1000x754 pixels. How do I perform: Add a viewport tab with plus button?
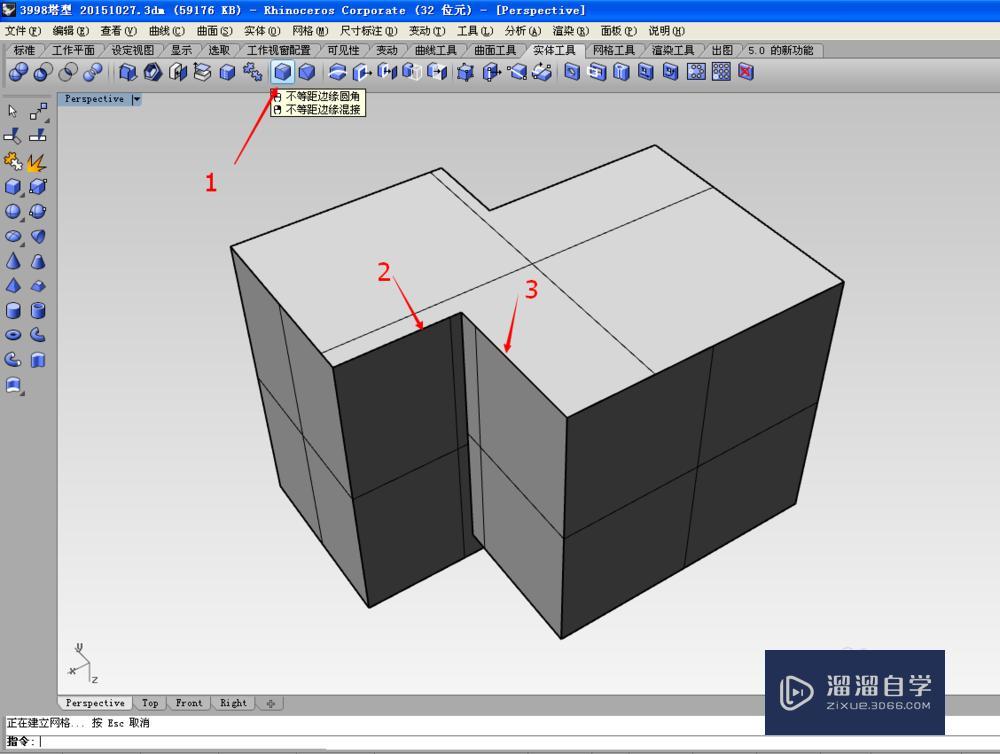[x=271, y=704]
